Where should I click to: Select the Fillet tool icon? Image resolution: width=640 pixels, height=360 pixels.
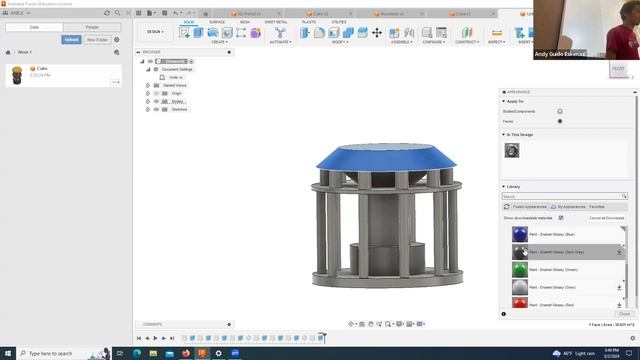point(319,33)
